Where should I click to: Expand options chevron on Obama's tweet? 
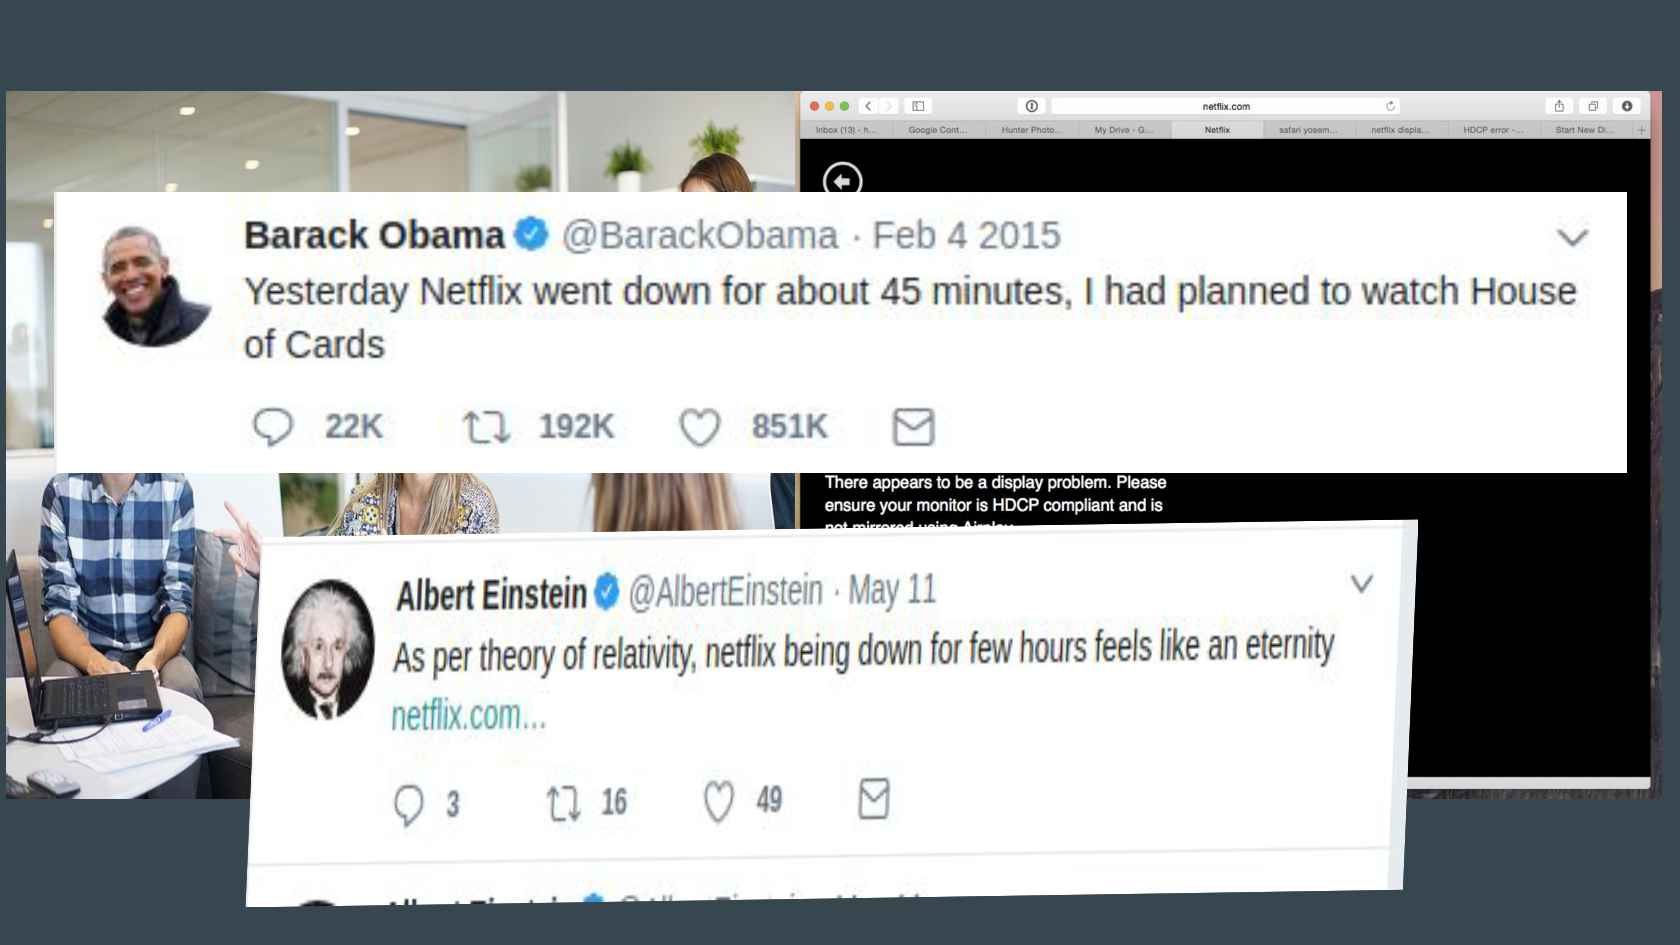1573,237
